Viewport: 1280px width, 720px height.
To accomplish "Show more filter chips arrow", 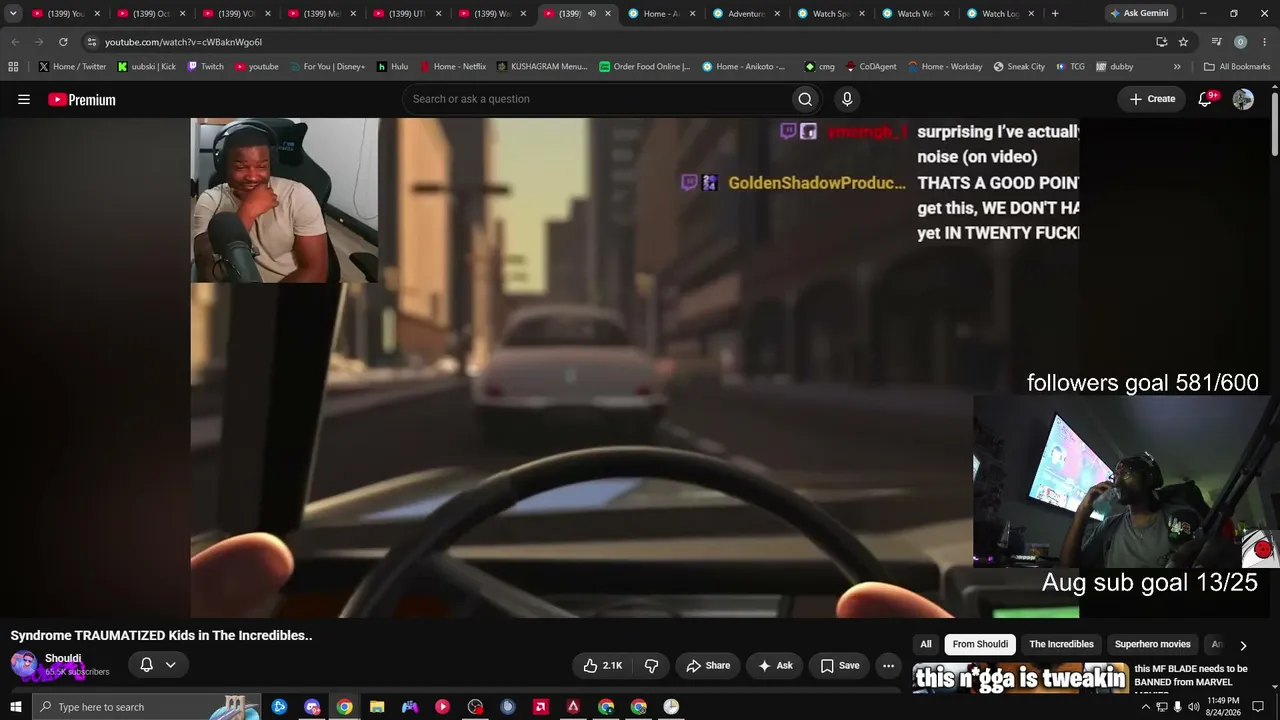I will click(1243, 645).
